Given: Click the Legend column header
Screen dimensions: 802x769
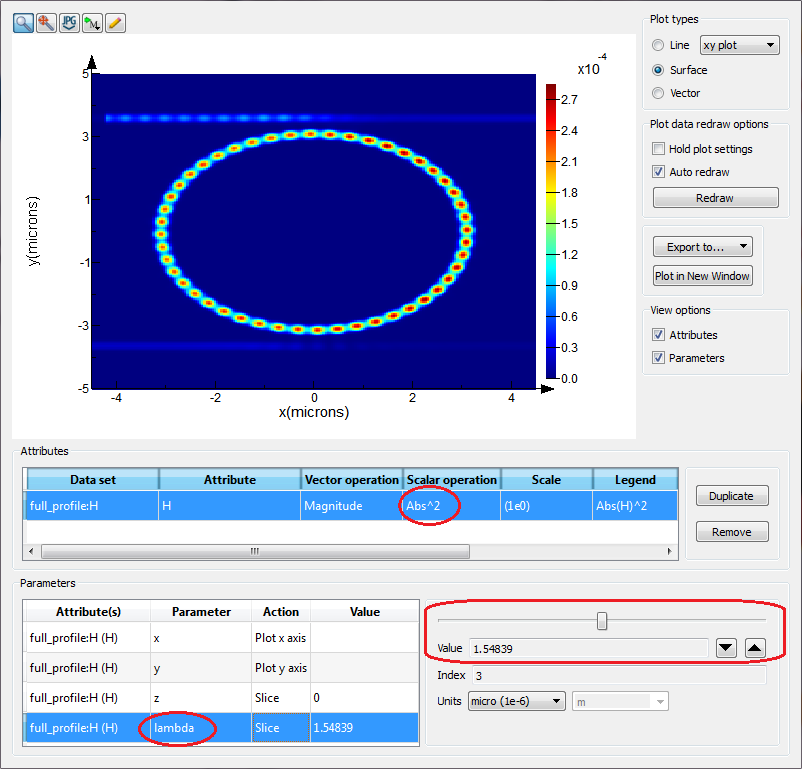Looking at the screenshot, I should pos(635,479).
